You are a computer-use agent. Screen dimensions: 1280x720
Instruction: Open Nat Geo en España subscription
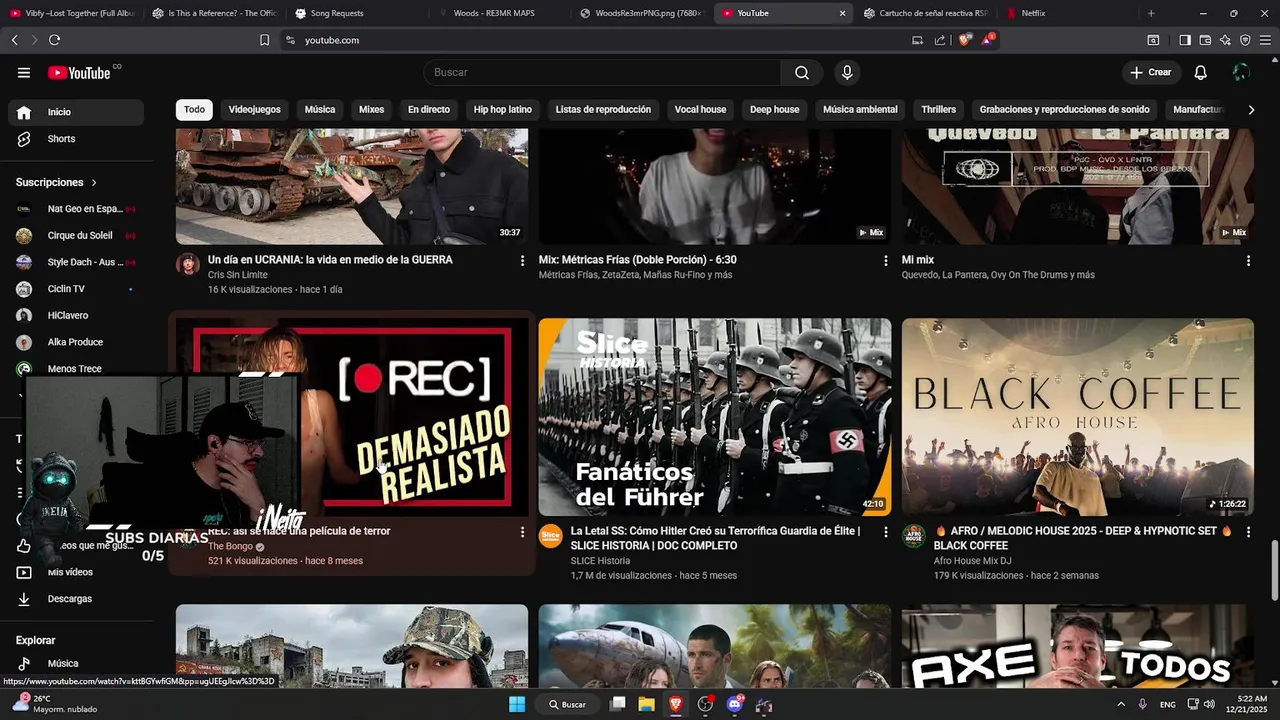coord(76,209)
